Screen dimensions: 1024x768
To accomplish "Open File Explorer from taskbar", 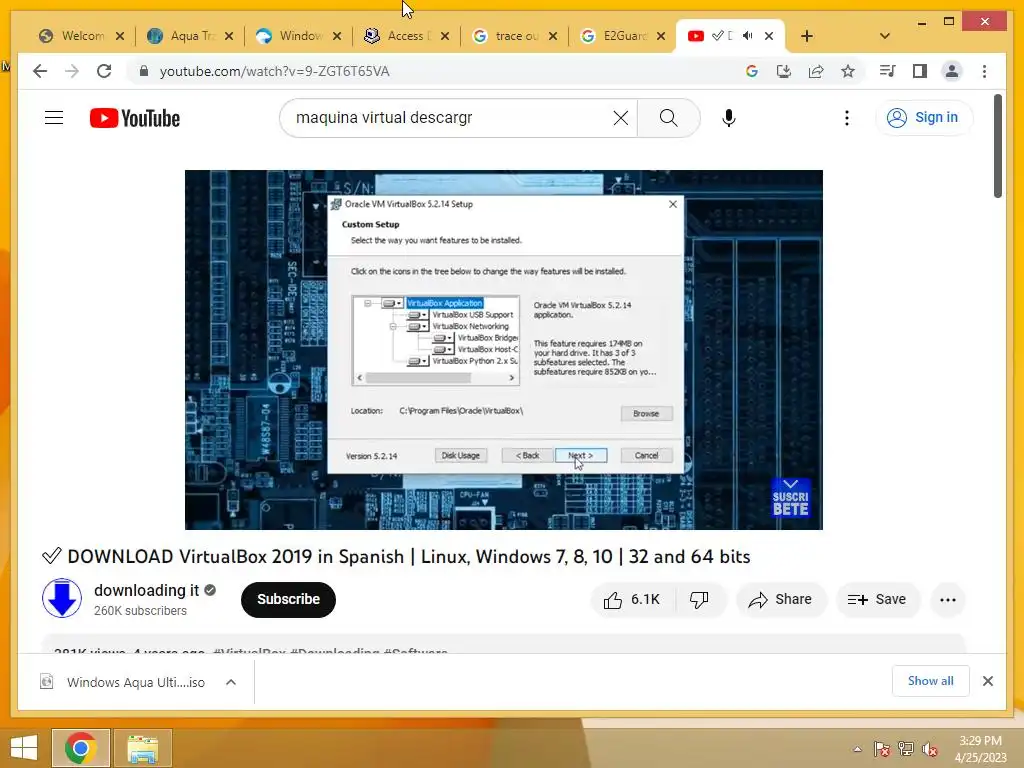I will (142, 748).
